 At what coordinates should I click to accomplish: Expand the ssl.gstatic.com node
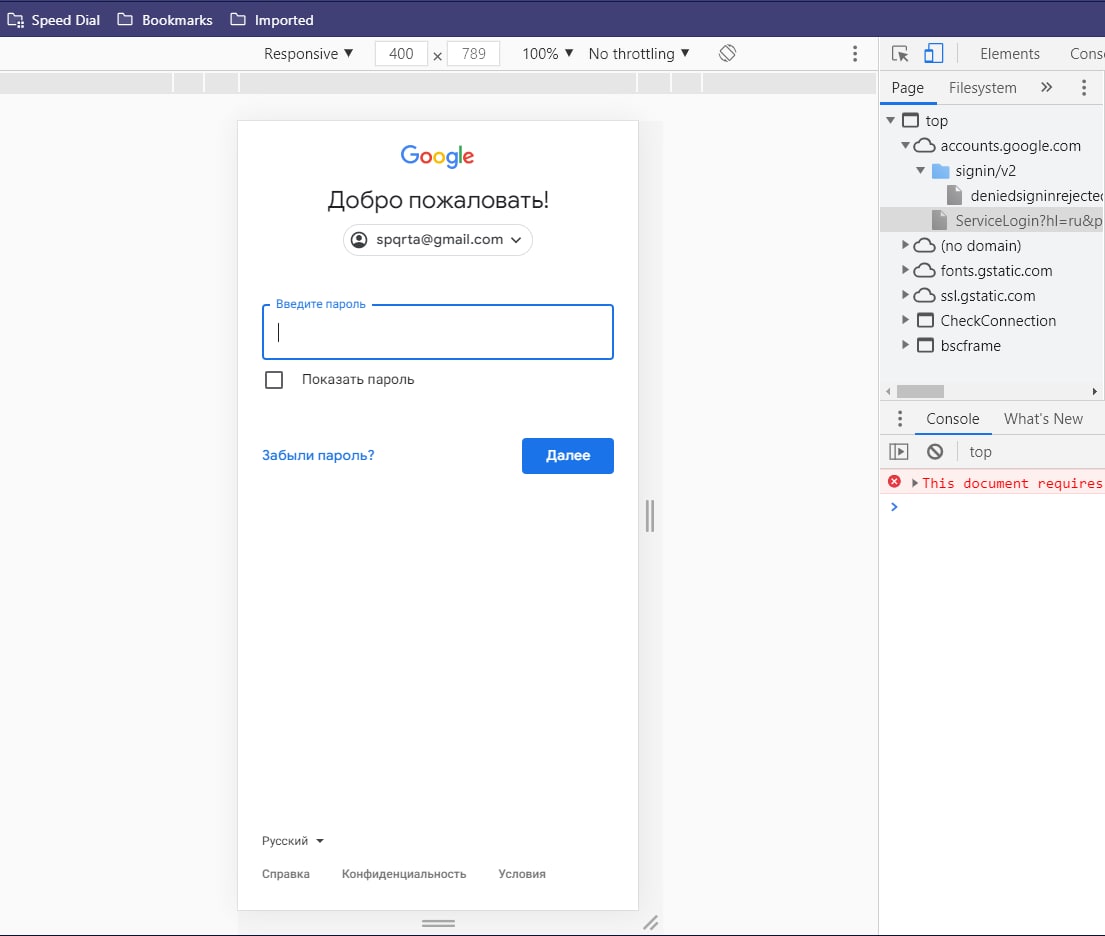coord(906,295)
